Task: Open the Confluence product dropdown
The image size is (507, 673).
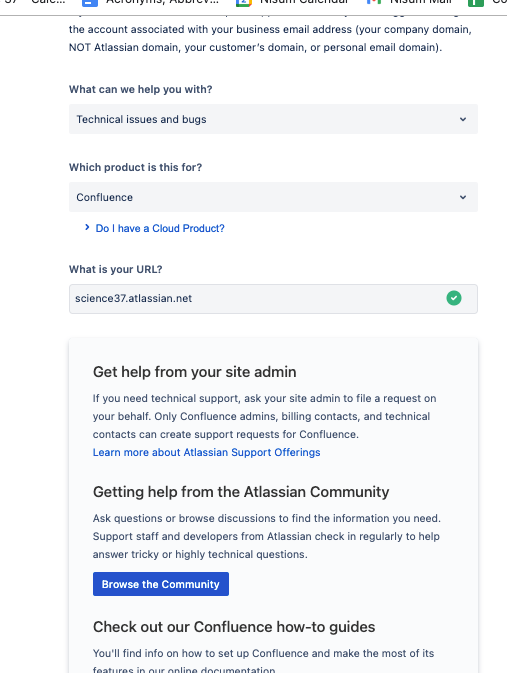Action: [x=273, y=197]
